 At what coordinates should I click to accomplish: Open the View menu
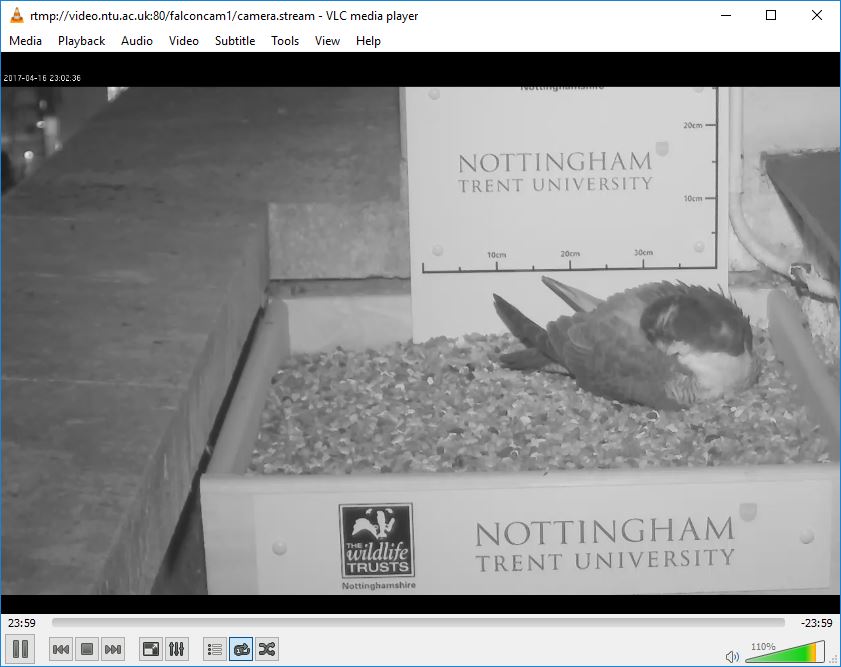point(327,41)
